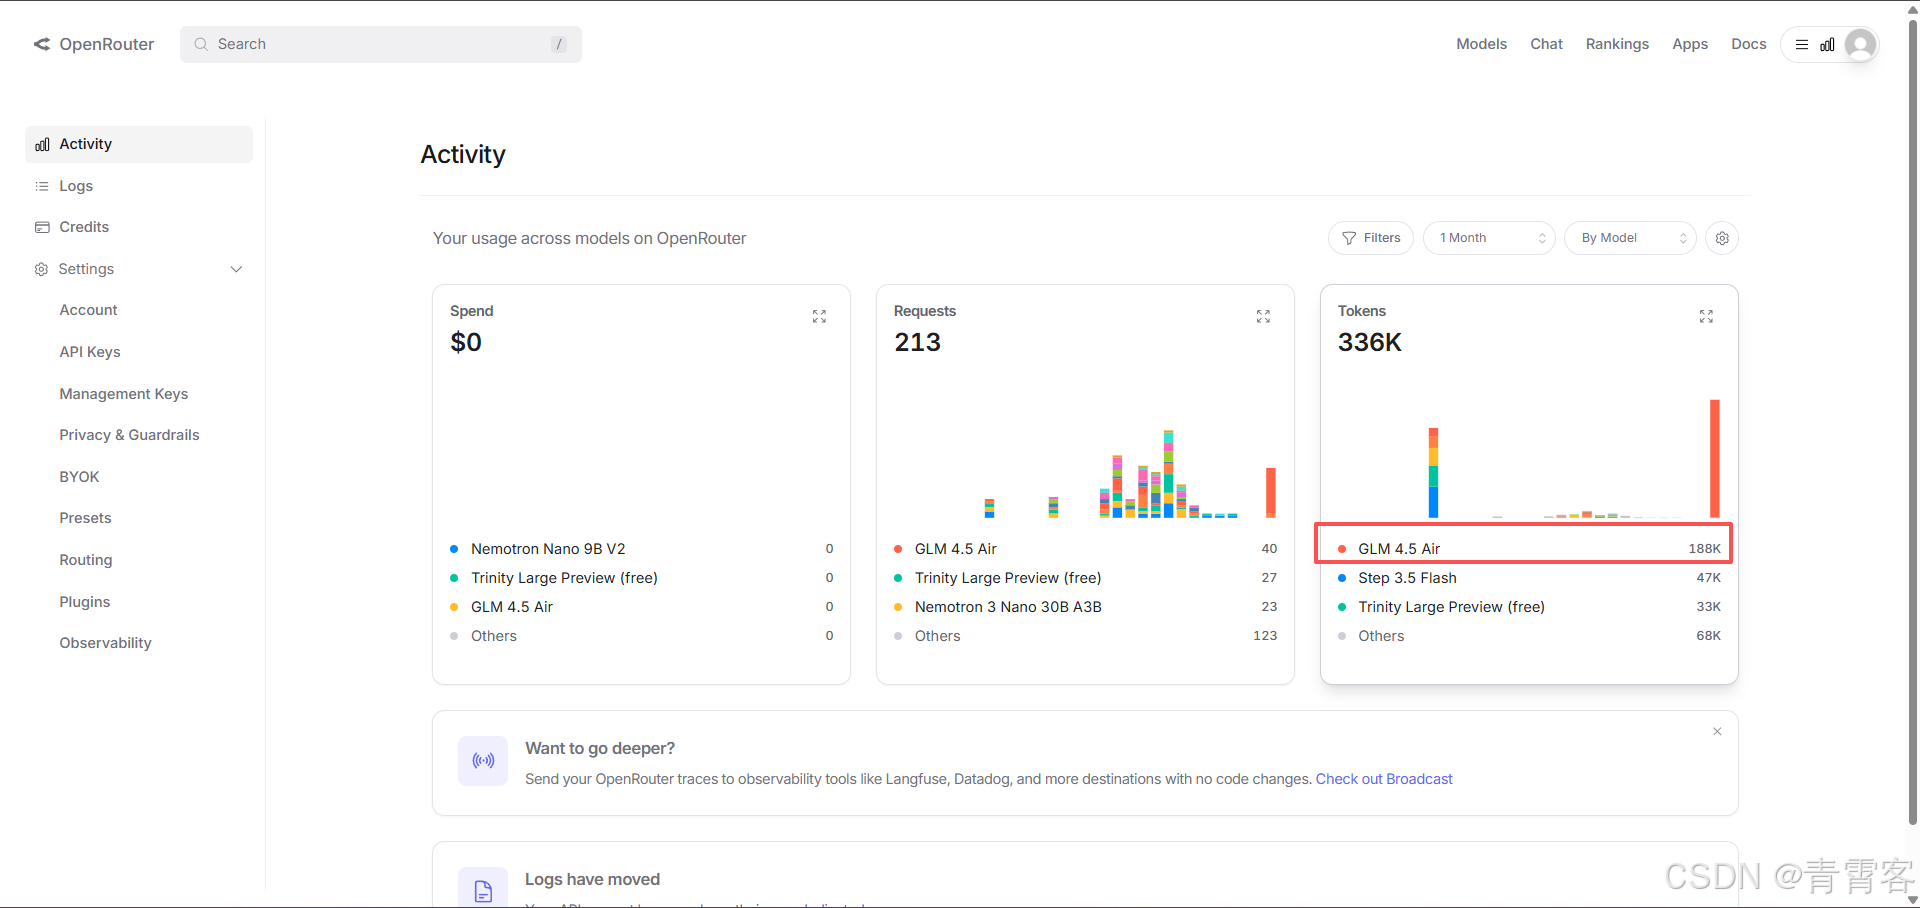The image size is (1920, 908).
Task: Click the Logs list icon in sidebar
Action: [42, 186]
